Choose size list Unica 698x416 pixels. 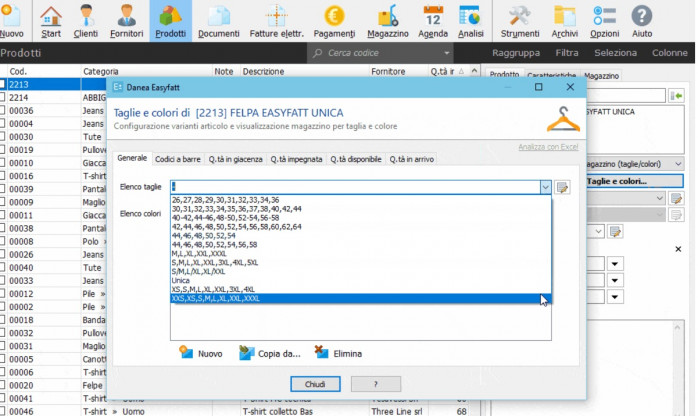coord(361,280)
